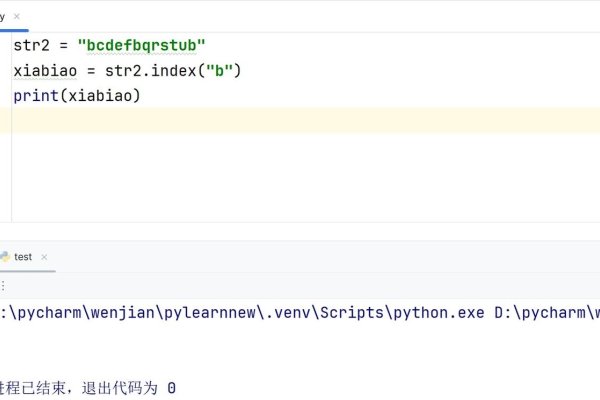600x400 pixels.
Task: Click python.exe in the console path
Action: pyautogui.click(x=439, y=313)
